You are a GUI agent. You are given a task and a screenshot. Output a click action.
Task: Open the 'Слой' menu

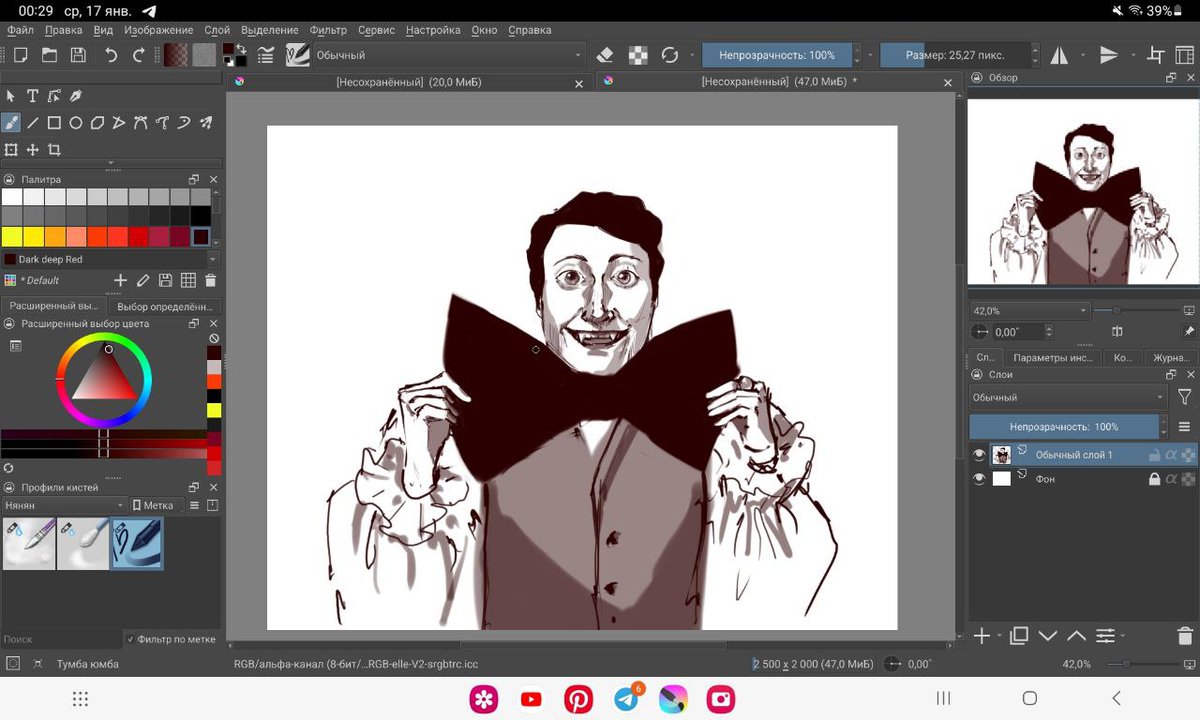(x=217, y=30)
